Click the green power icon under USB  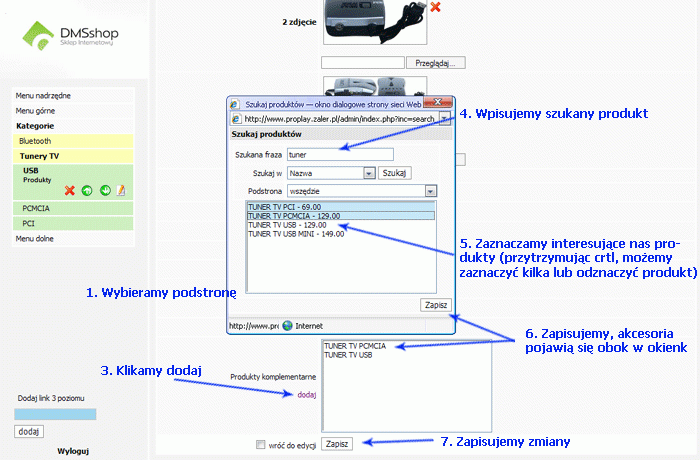point(105,191)
